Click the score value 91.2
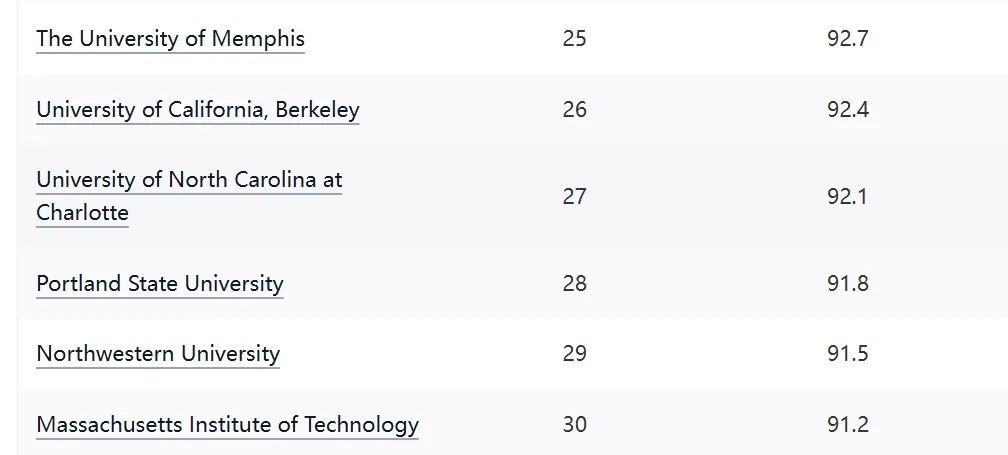 click(x=848, y=424)
